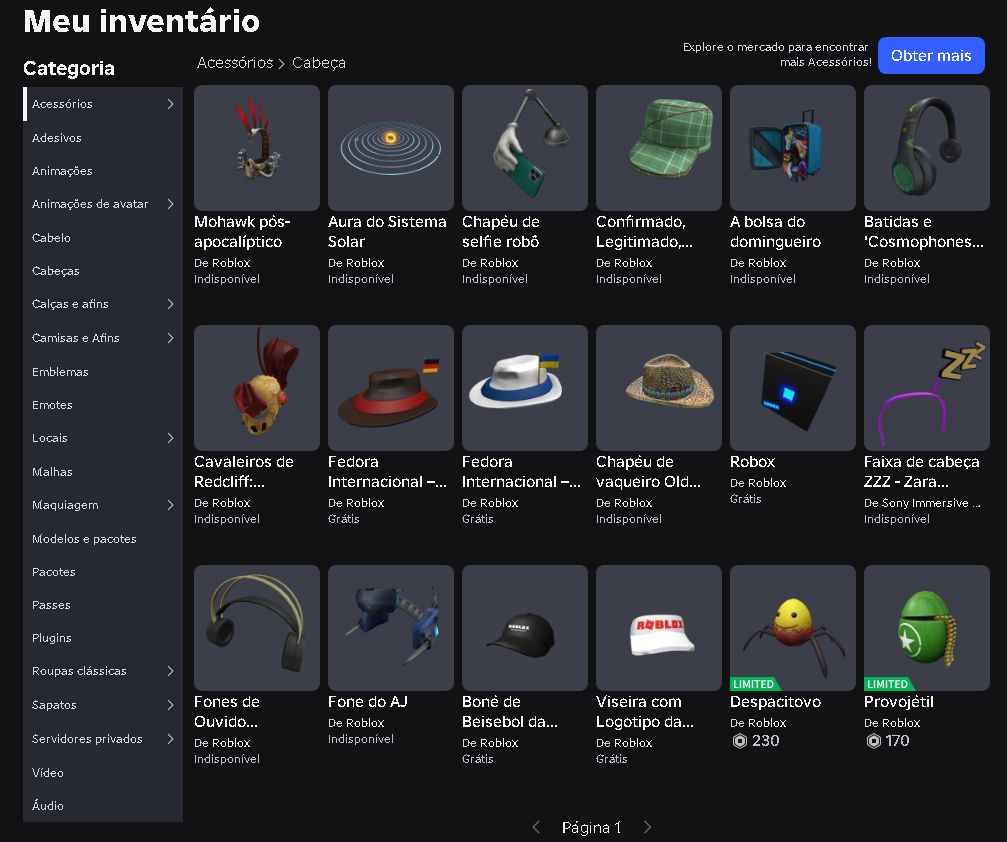The image size is (1007, 842).
Task: Open the Fone do AJ title link
Action: (368, 702)
